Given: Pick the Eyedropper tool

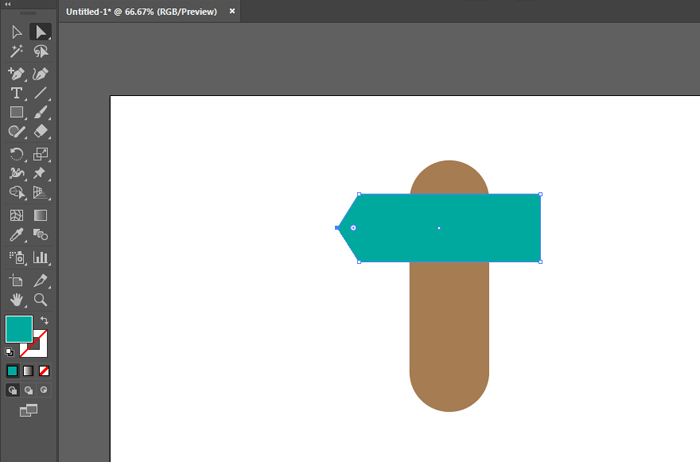Looking at the screenshot, I should 17,235.
